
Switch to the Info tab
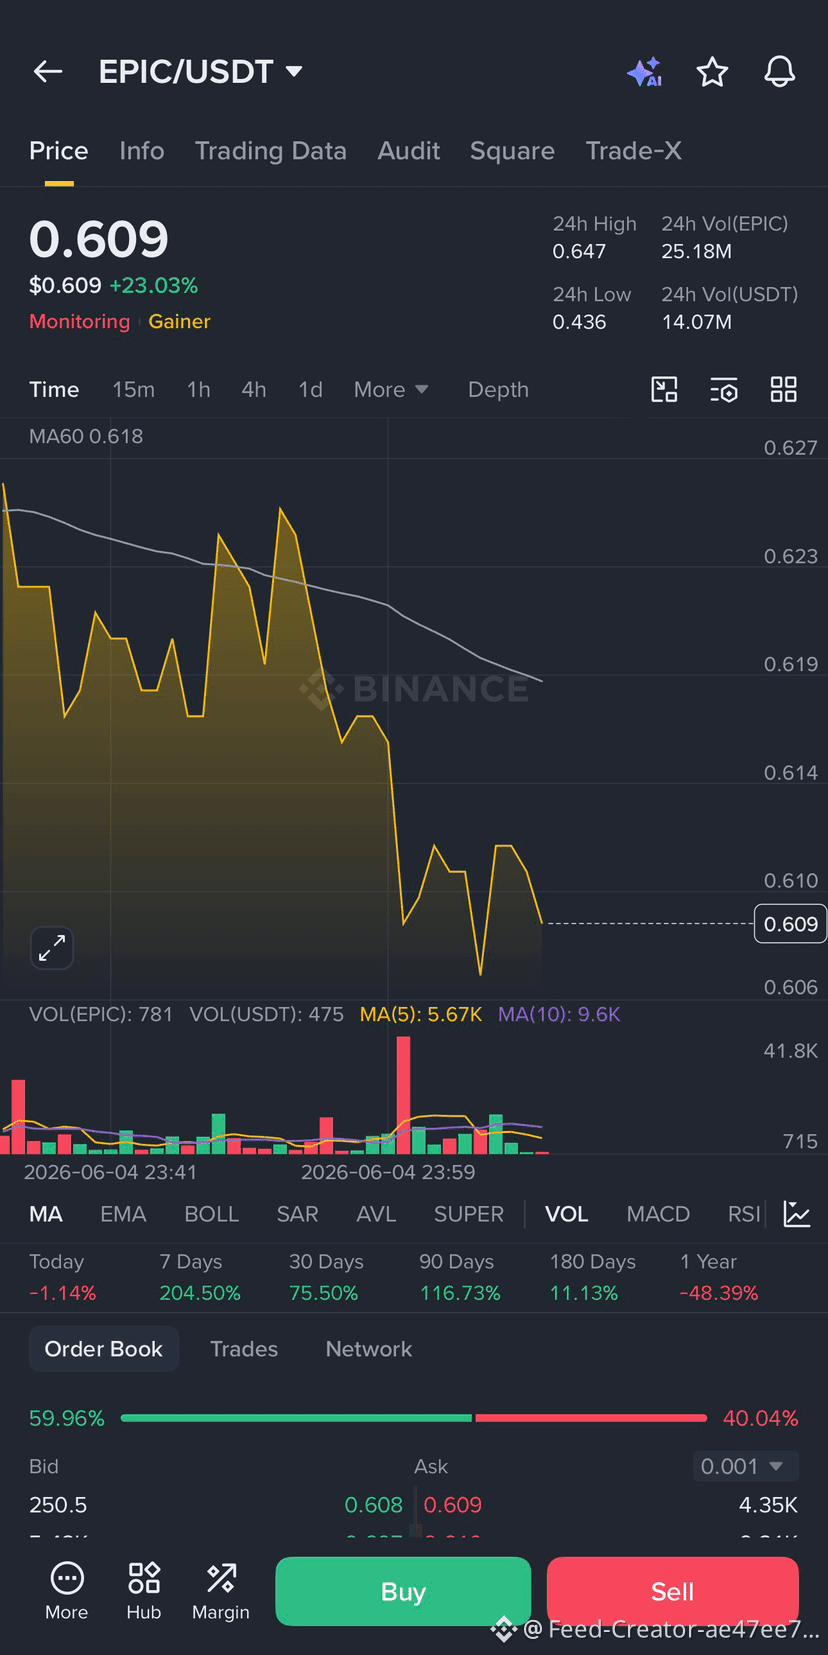pyautogui.click(x=142, y=151)
